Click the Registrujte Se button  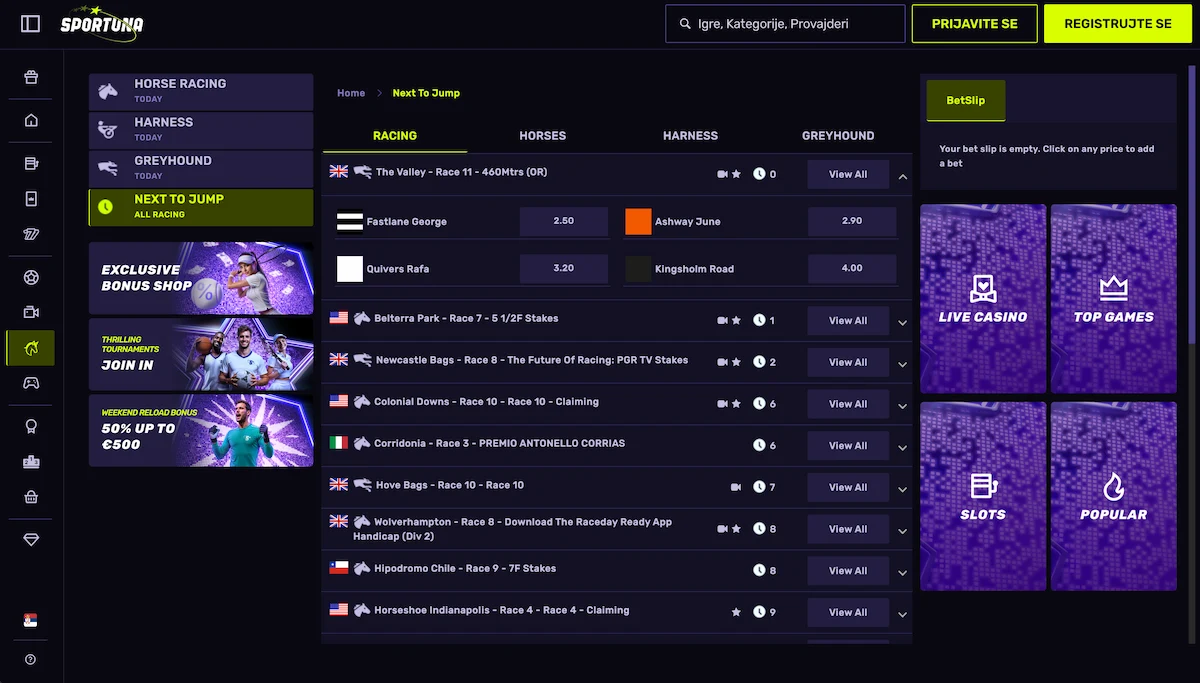[1118, 23]
